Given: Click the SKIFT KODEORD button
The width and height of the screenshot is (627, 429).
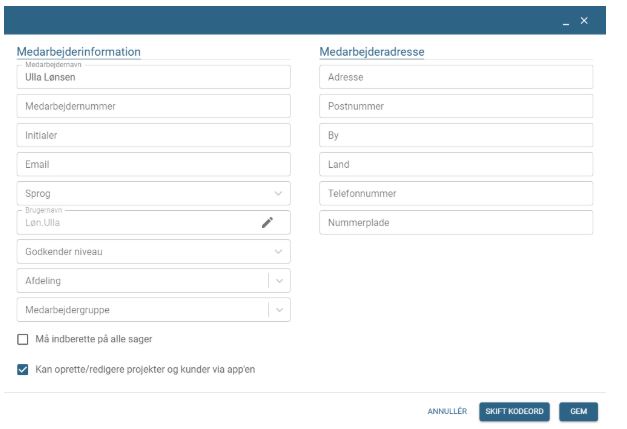Looking at the screenshot, I should pos(514,411).
